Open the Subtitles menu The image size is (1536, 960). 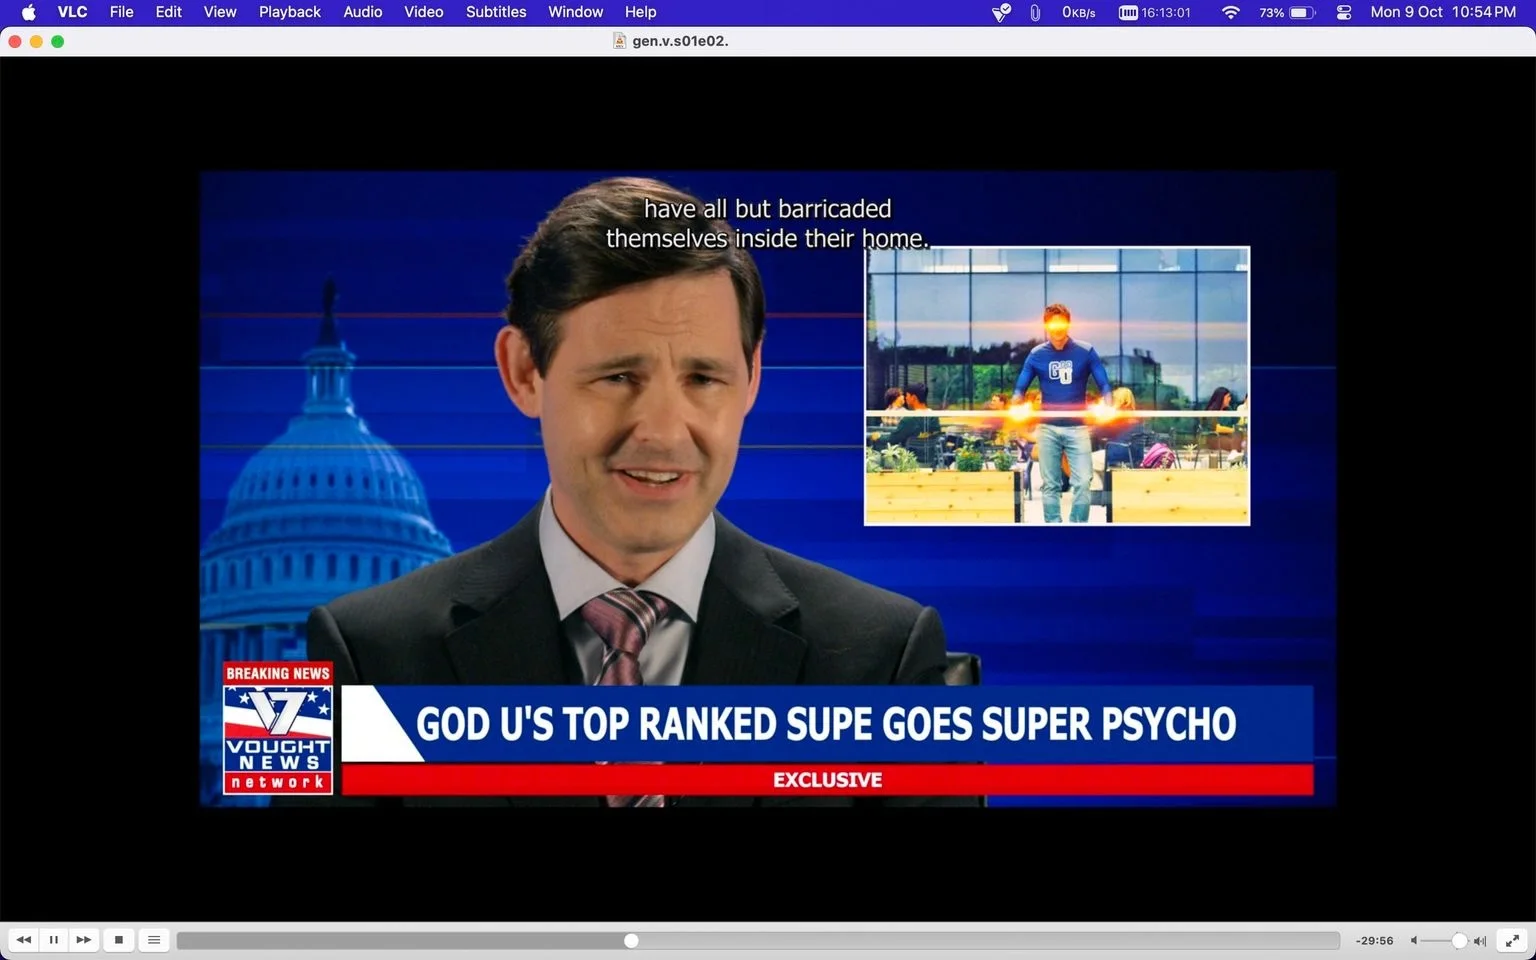pyautogui.click(x=496, y=12)
